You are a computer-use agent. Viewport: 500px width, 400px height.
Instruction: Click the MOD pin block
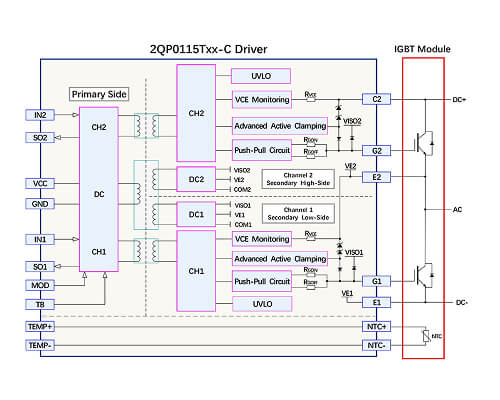(40, 285)
